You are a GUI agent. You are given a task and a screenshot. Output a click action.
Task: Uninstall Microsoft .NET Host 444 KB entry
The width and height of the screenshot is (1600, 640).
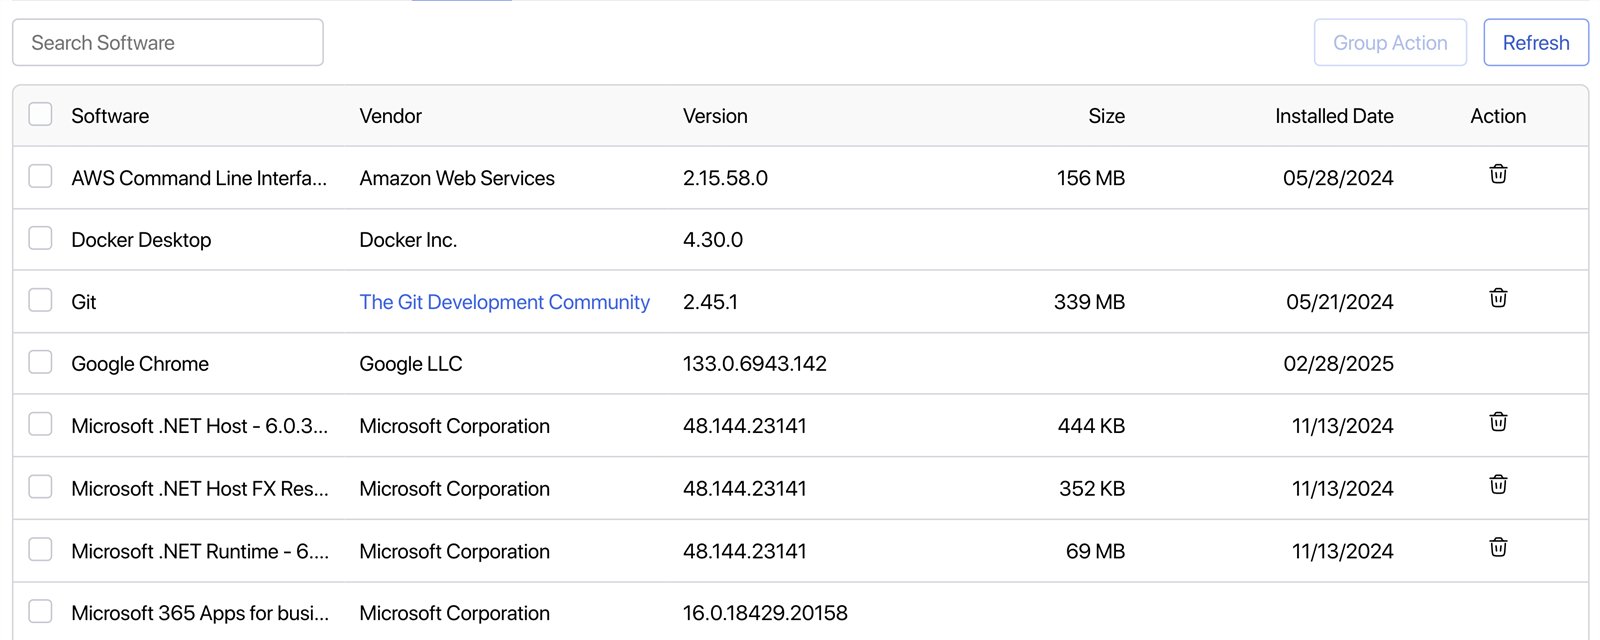(x=1498, y=422)
